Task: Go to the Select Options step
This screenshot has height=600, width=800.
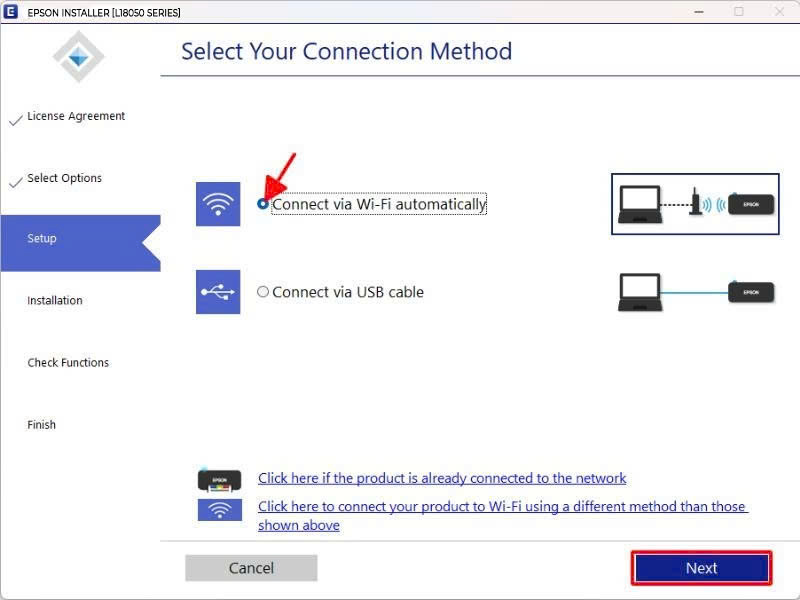Action: pos(64,178)
